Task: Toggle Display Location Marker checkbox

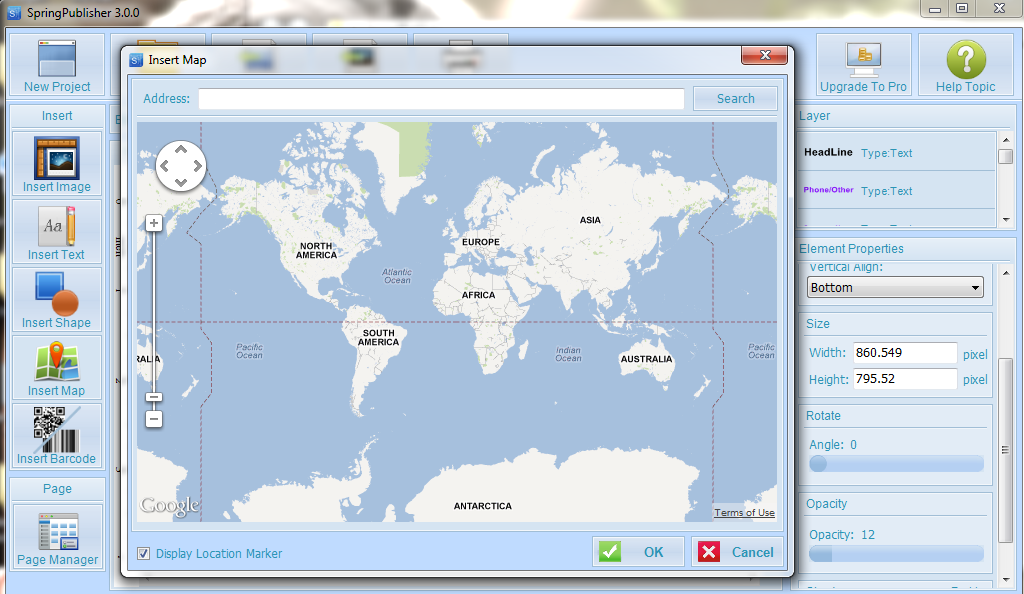Action: click(x=144, y=554)
